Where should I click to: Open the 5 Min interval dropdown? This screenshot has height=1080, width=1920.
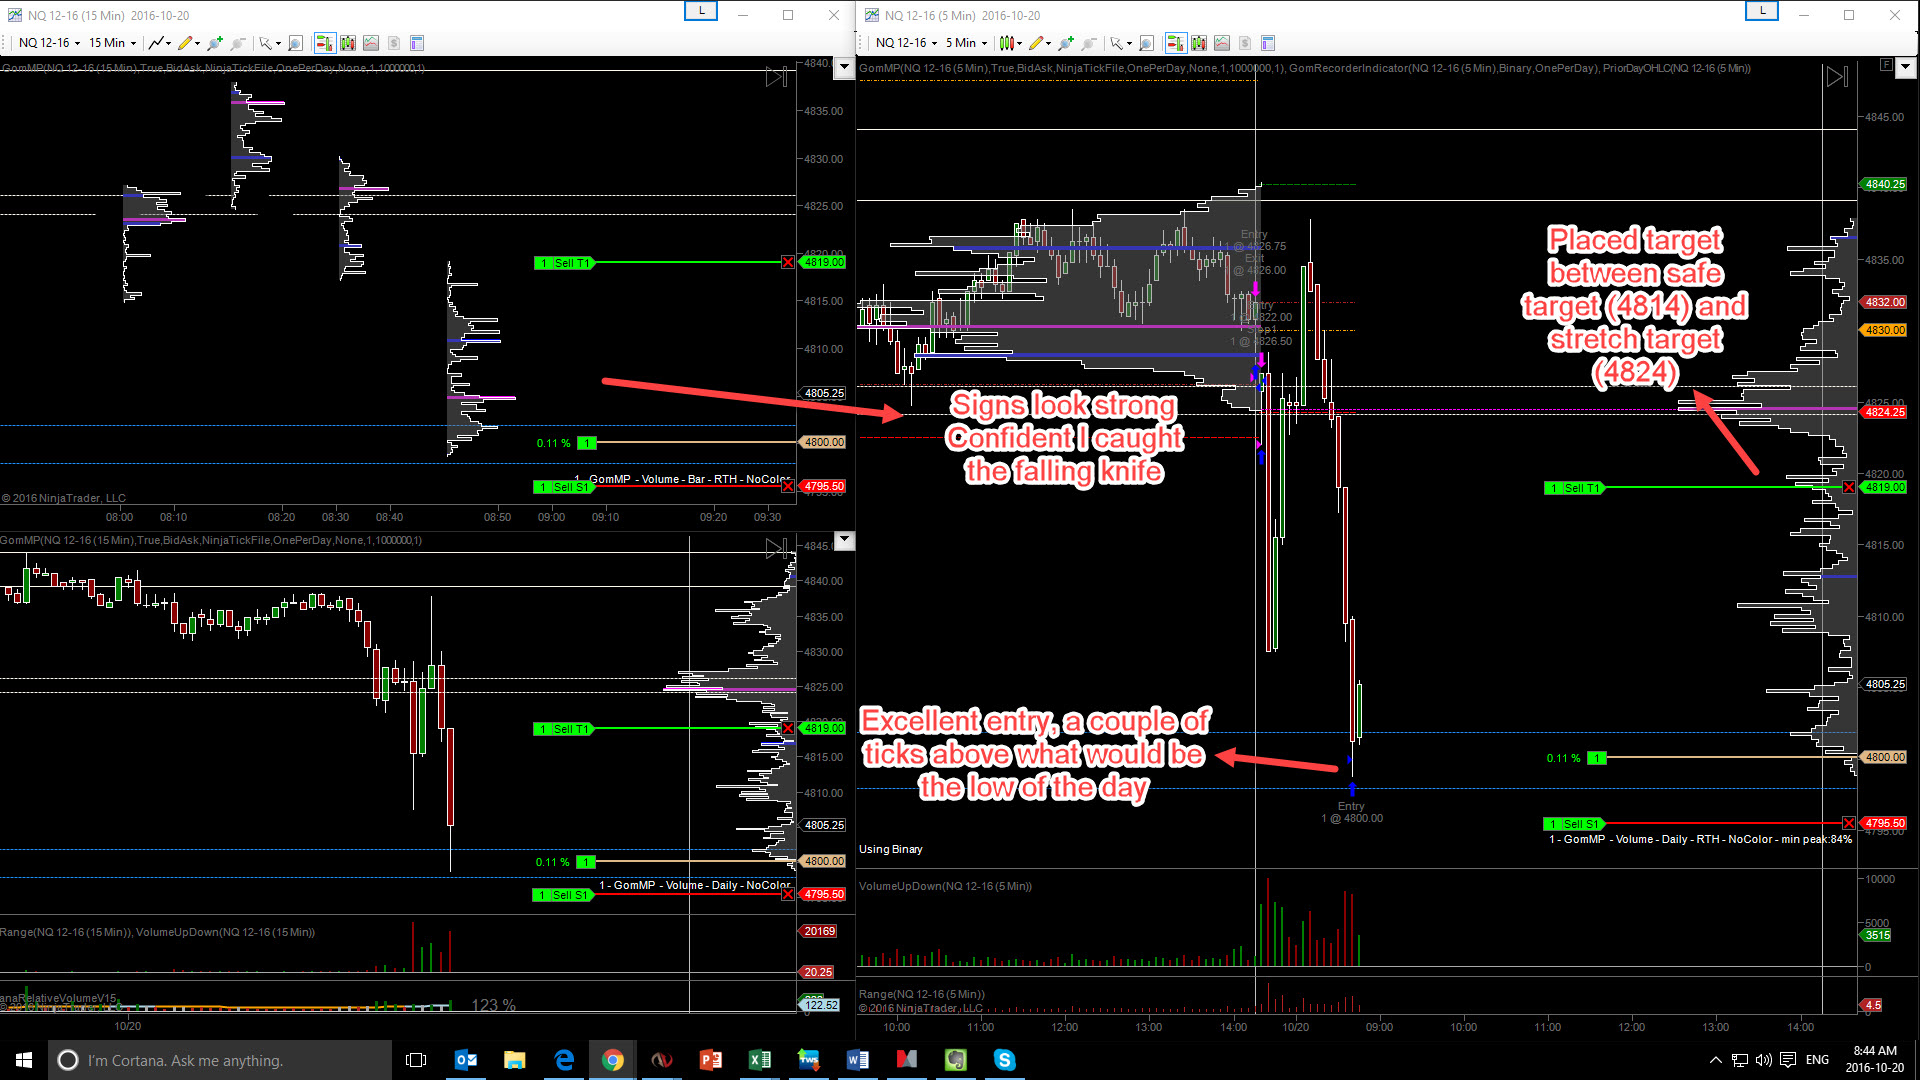[966, 43]
